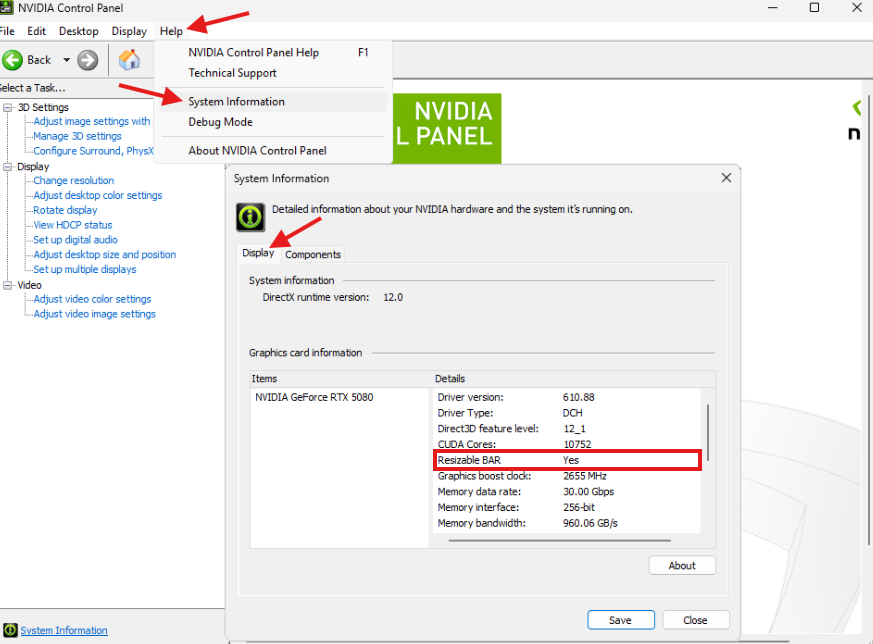Image resolution: width=873 pixels, height=644 pixels.
Task: Click the Details column header
Action: 573,378
